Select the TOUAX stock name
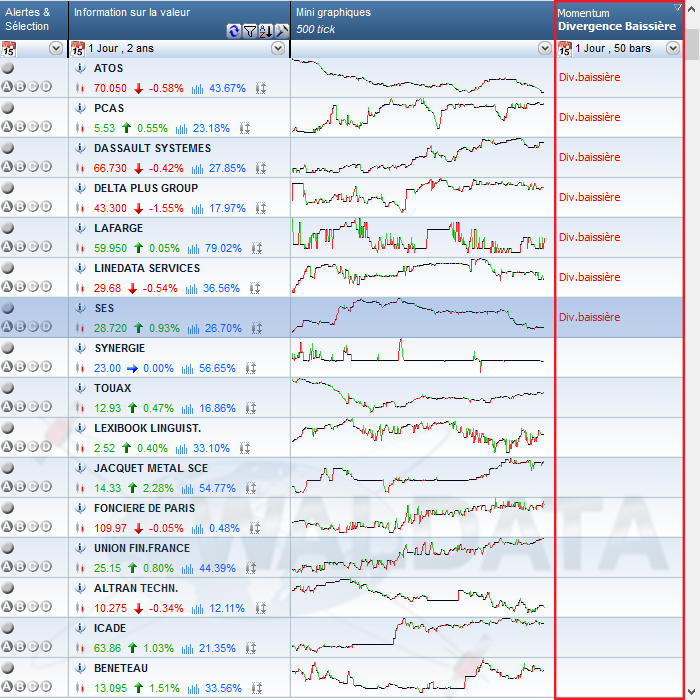 pos(112,388)
